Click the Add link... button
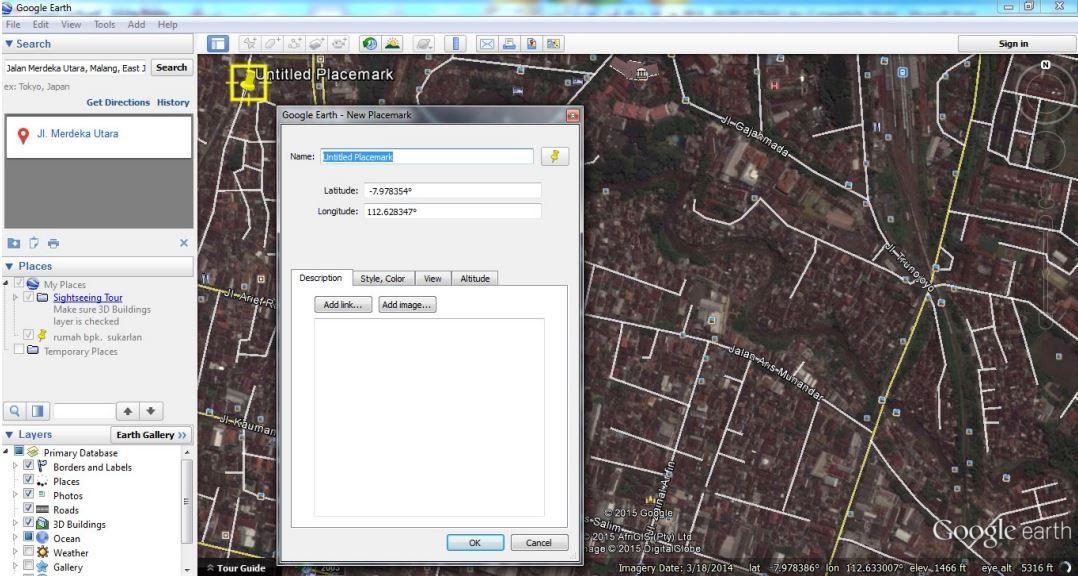The width and height of the screenshot is (1078, 576). click(344, 304)
